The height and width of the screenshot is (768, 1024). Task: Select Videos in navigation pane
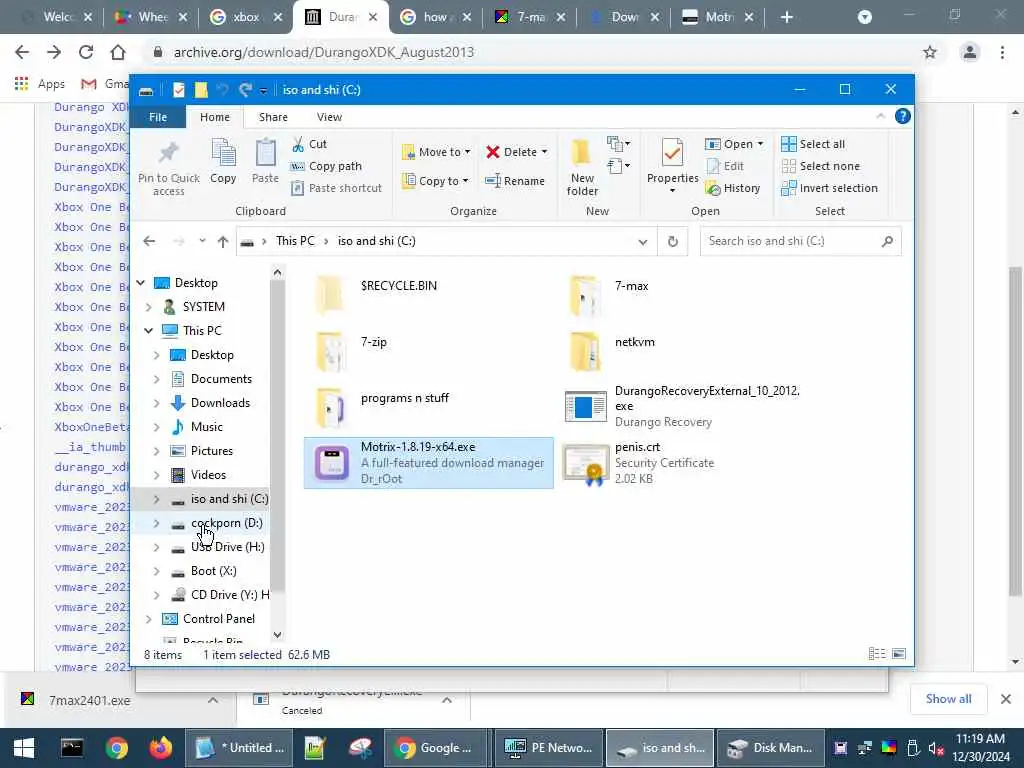point(208,475)
